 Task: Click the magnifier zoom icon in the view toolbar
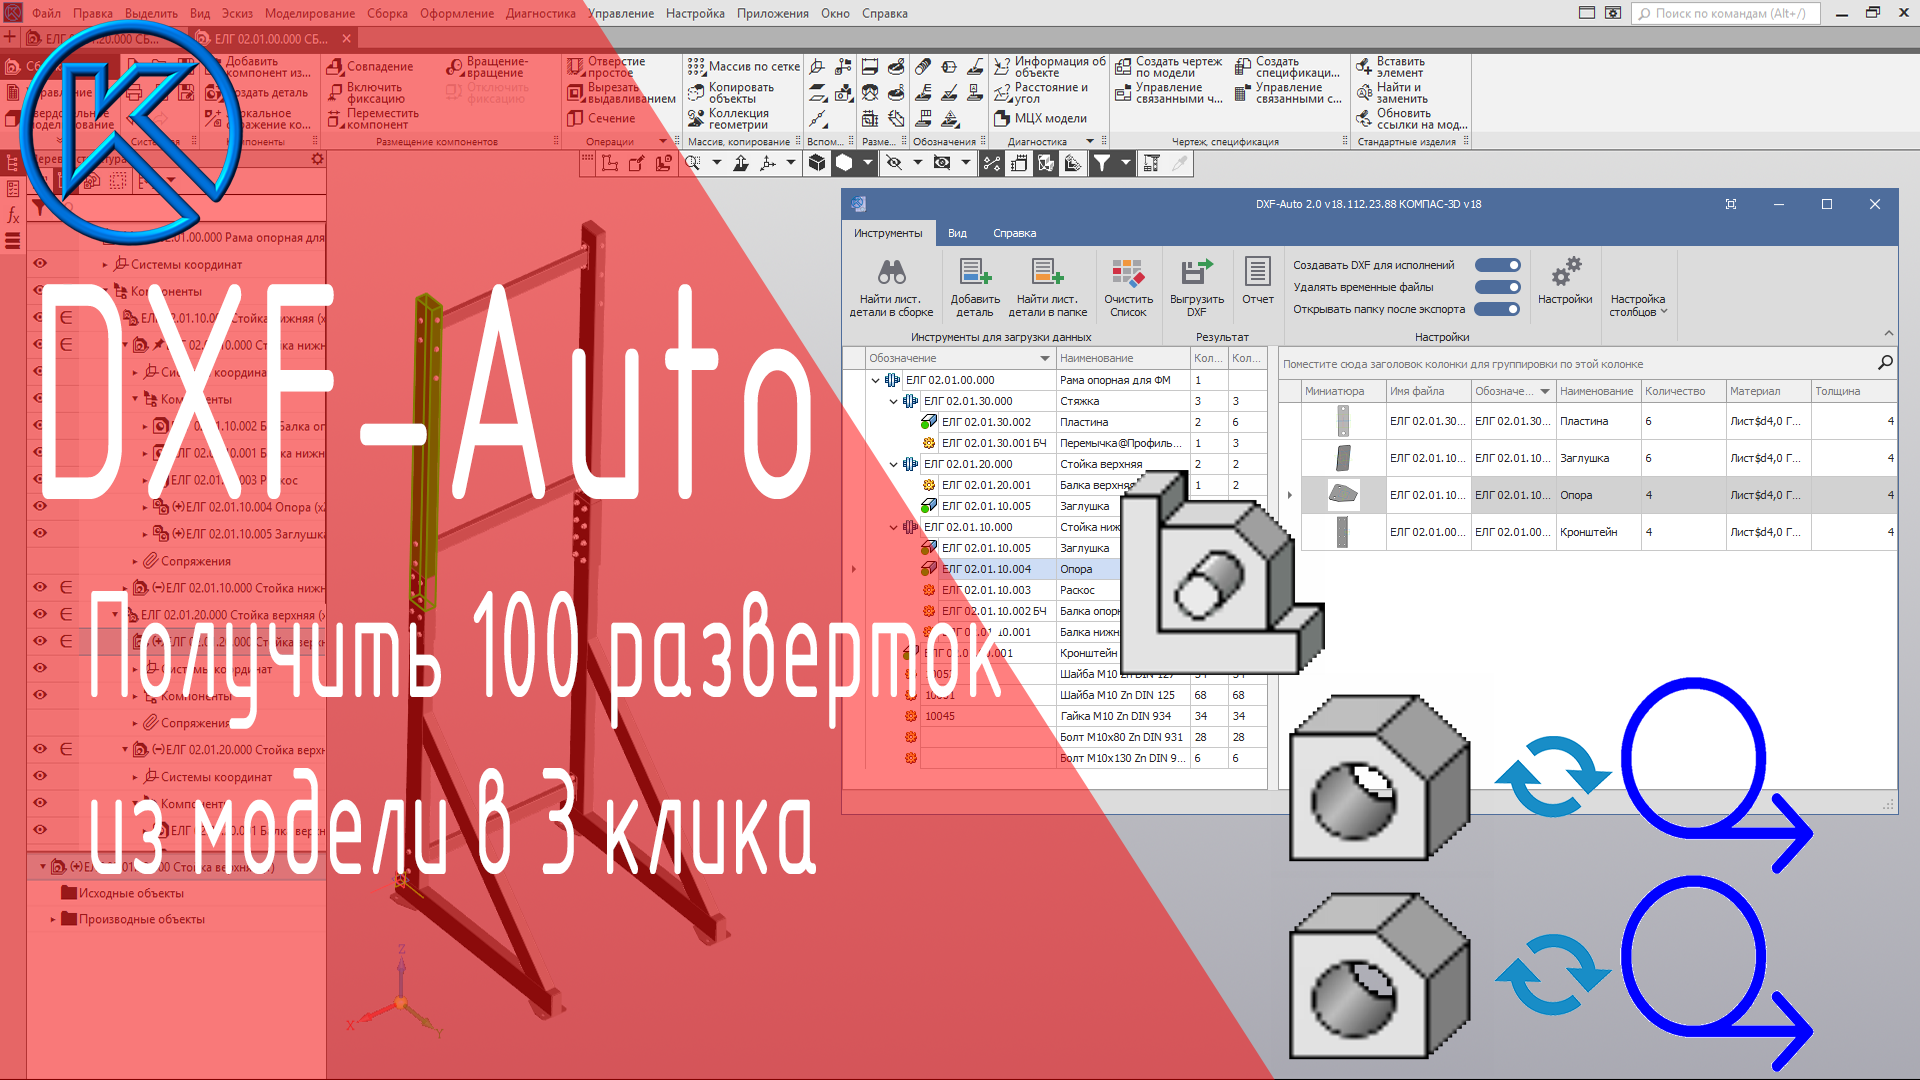(693, 163)
